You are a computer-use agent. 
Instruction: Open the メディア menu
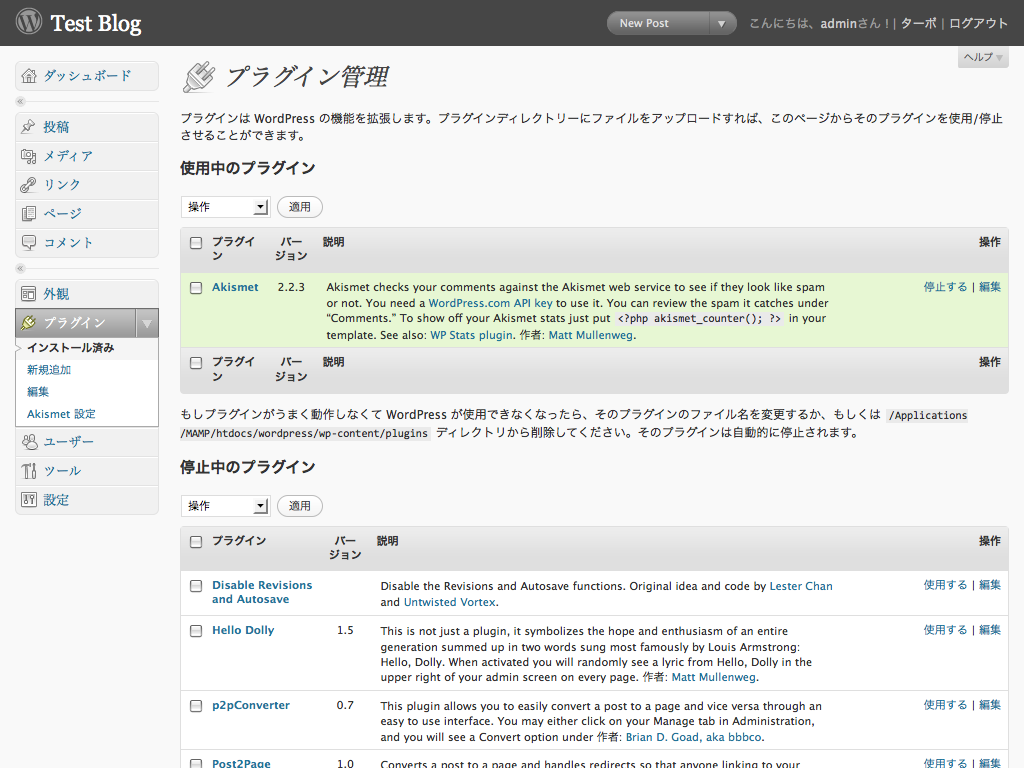click(68, 156)
